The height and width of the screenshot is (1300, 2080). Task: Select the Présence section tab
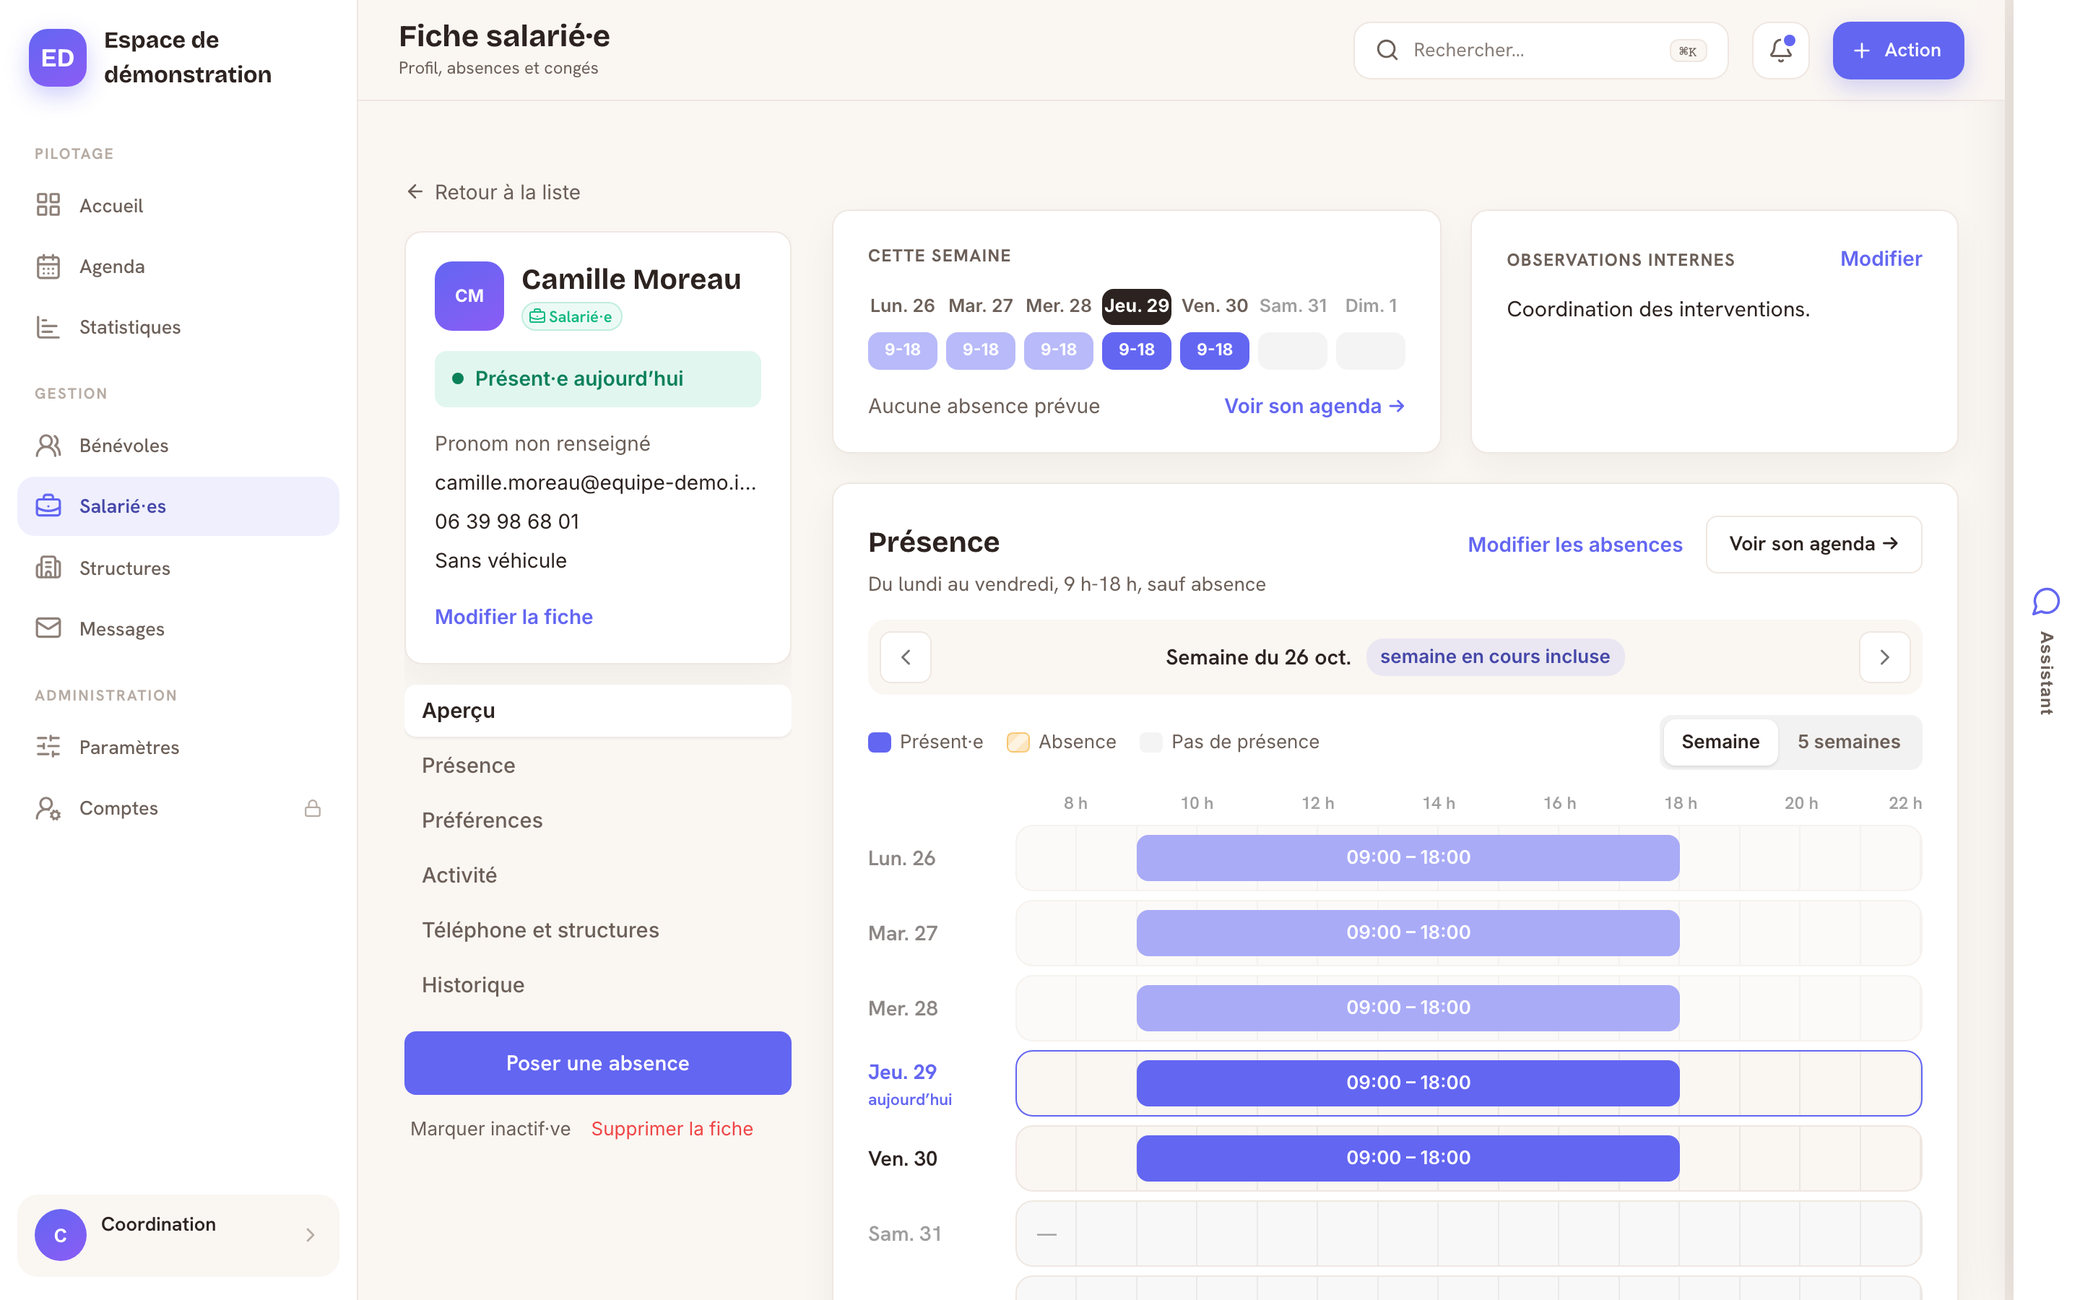coord(598,766)
